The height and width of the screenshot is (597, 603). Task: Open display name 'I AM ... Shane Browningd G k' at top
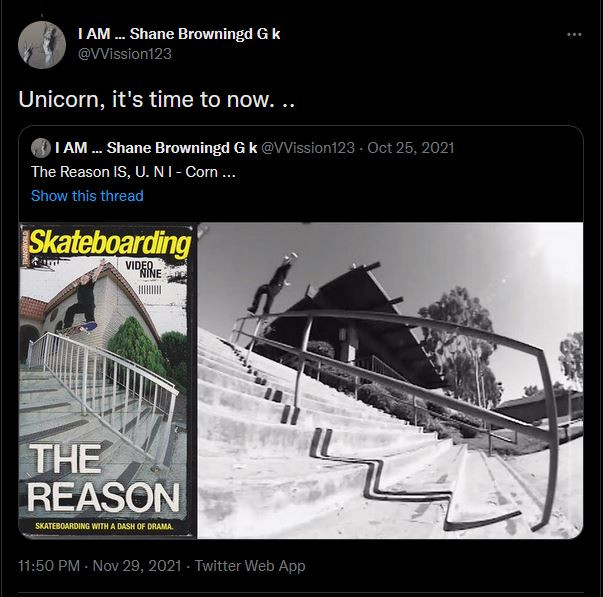(179, 34)
